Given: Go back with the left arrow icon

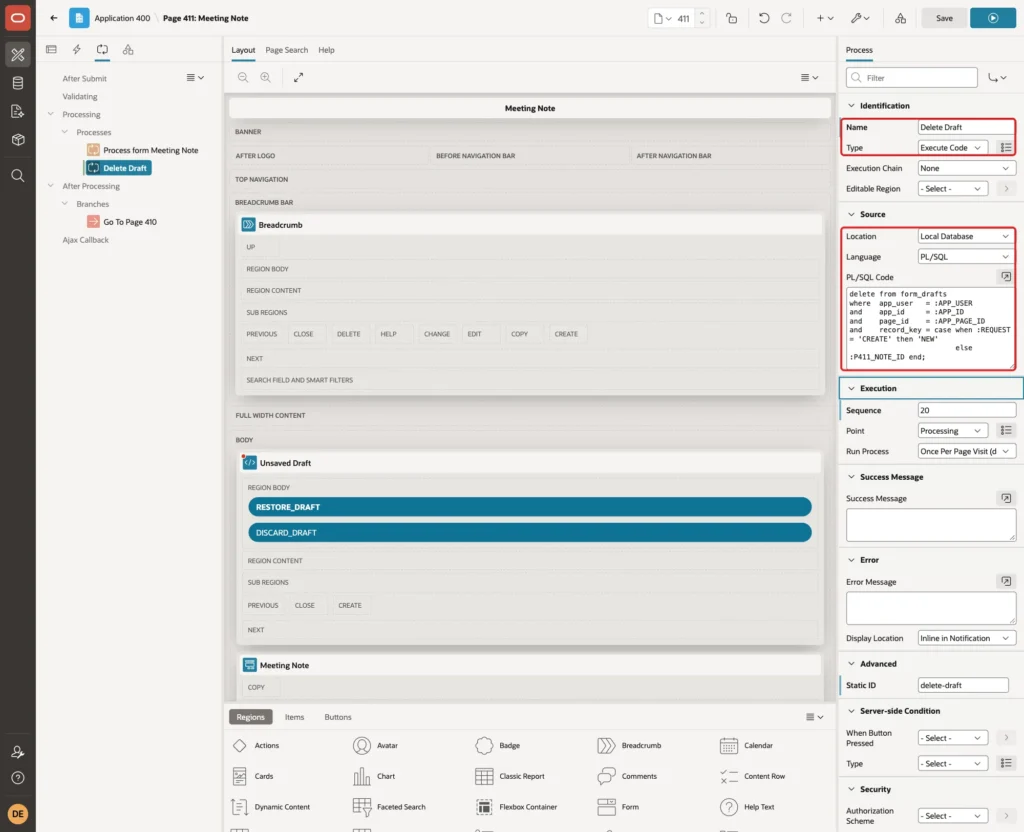Looking at the screenshot, I should tap(54, 18).
